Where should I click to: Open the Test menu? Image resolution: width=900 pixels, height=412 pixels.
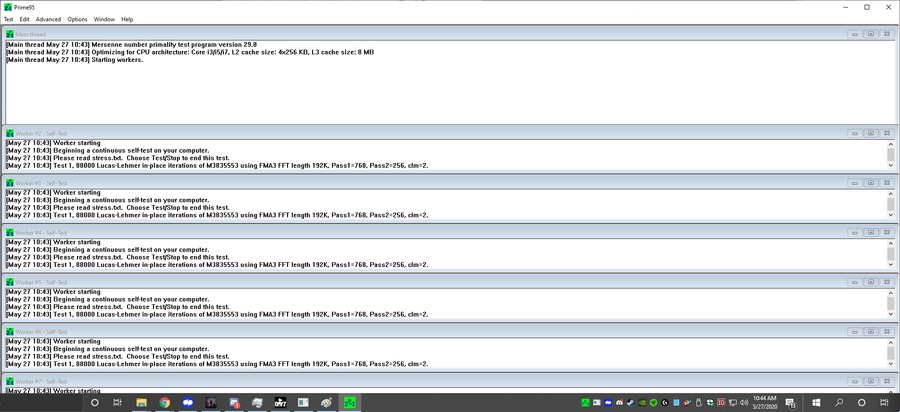tap(9, 19)
